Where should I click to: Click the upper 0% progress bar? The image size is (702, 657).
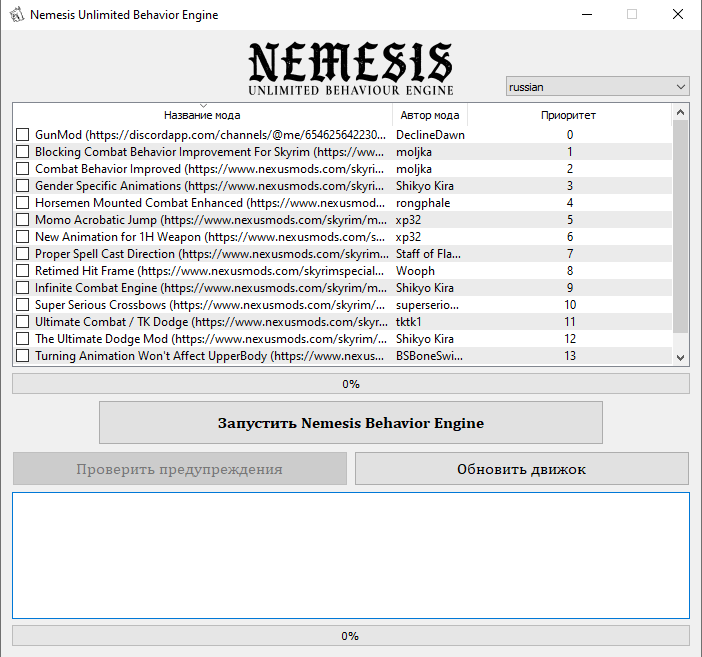click(x=350, y=384)
